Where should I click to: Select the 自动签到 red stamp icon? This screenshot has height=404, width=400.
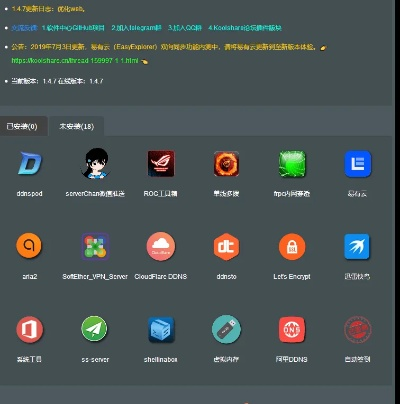coord(358,329)
